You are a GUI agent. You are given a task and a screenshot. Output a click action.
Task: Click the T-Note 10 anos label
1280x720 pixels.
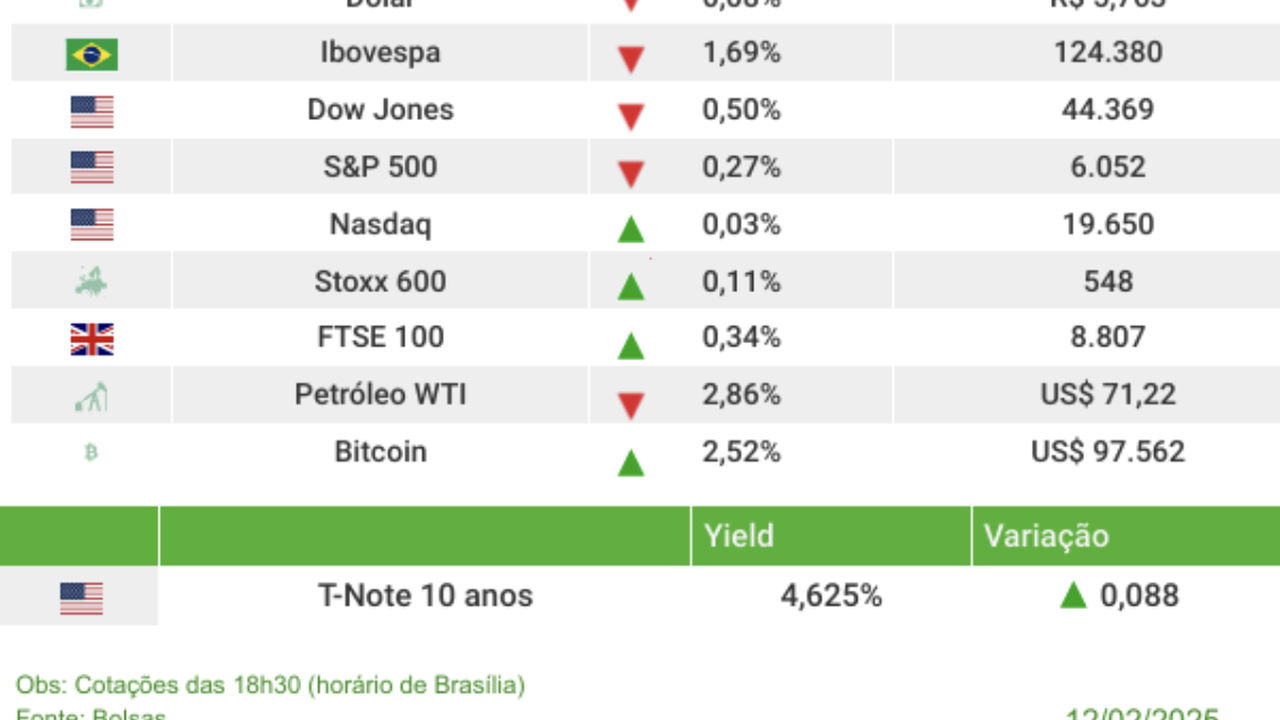[x=425, y=596]
